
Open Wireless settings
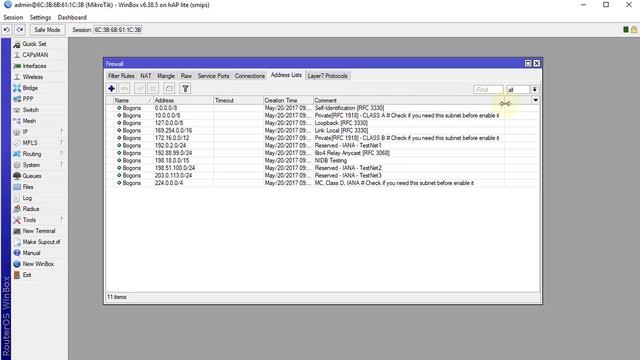[33, 77]
